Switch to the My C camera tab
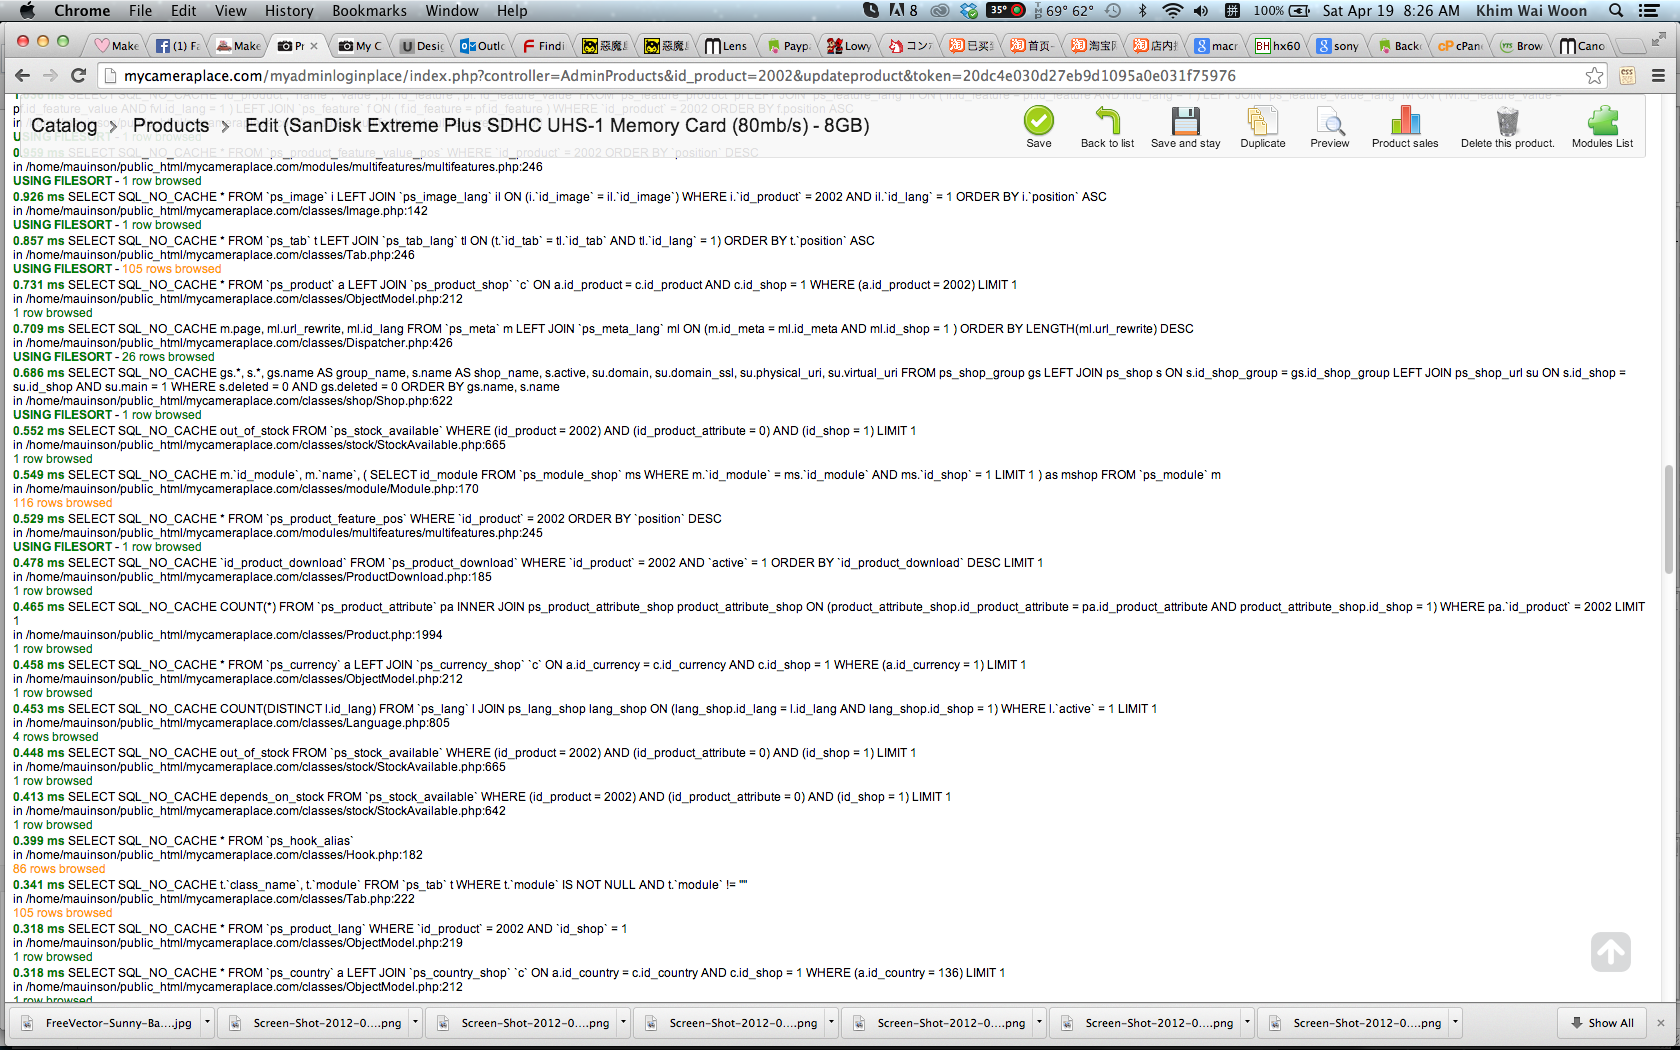 pyautogui.click(x=360, y=46)
